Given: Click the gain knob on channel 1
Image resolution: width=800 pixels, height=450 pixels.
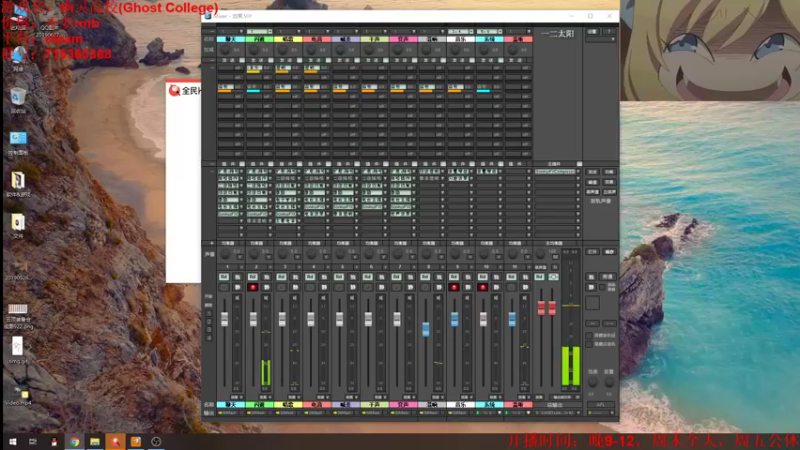Looking at the screenshot, I should click(x=225, y=50).
